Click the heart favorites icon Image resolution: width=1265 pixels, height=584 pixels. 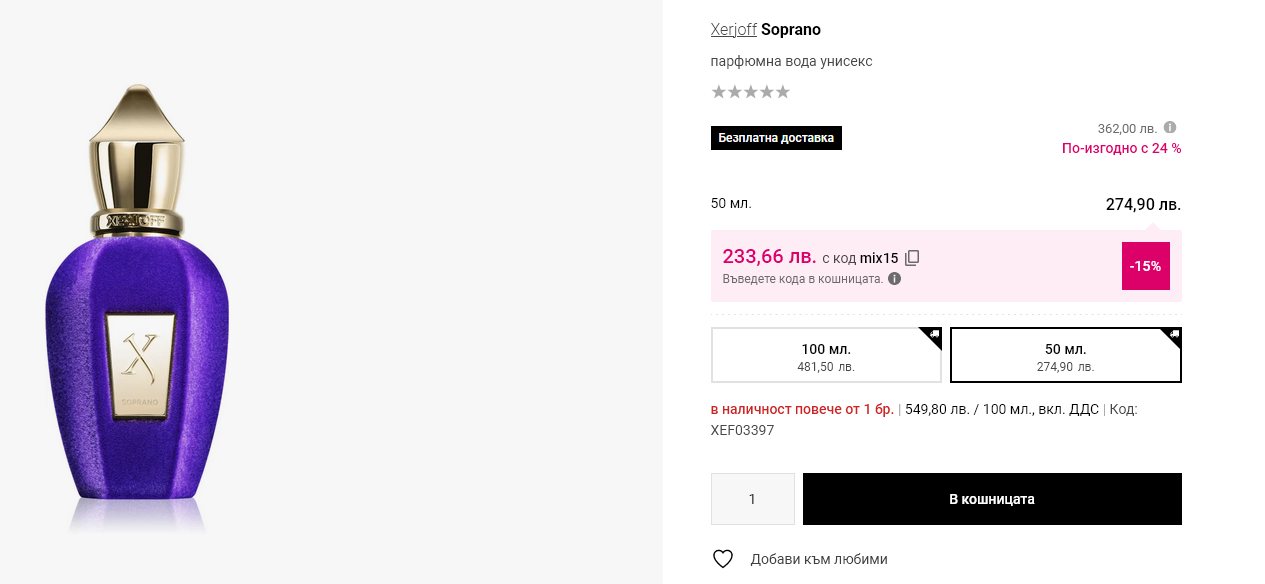(x=723, y=559)
